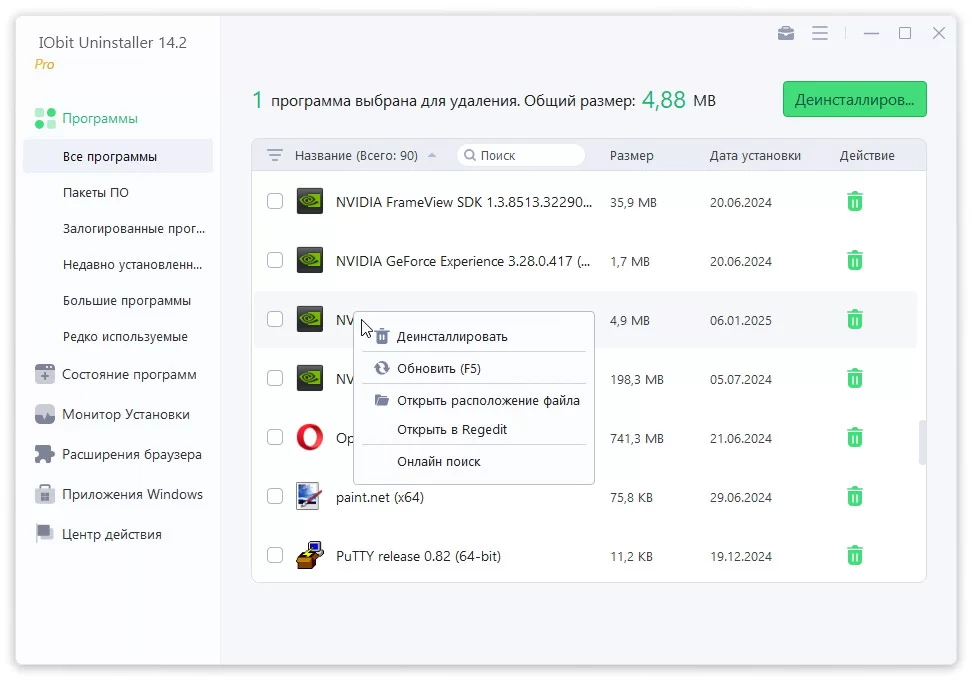Click trash icon for PuTTY release 0.82
972x680 pixels.
tap(854, 555)
